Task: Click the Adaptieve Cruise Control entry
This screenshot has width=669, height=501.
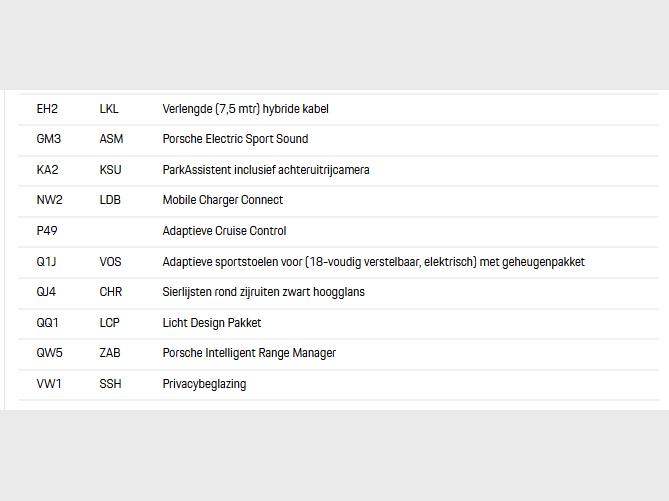Action: 224,231
